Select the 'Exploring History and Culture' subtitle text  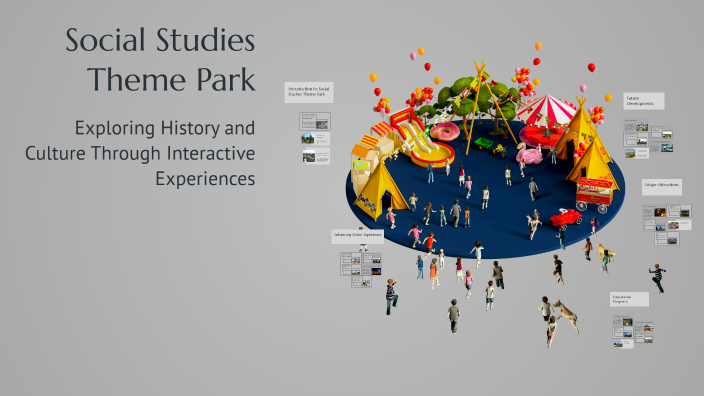(x=140, y=153)
